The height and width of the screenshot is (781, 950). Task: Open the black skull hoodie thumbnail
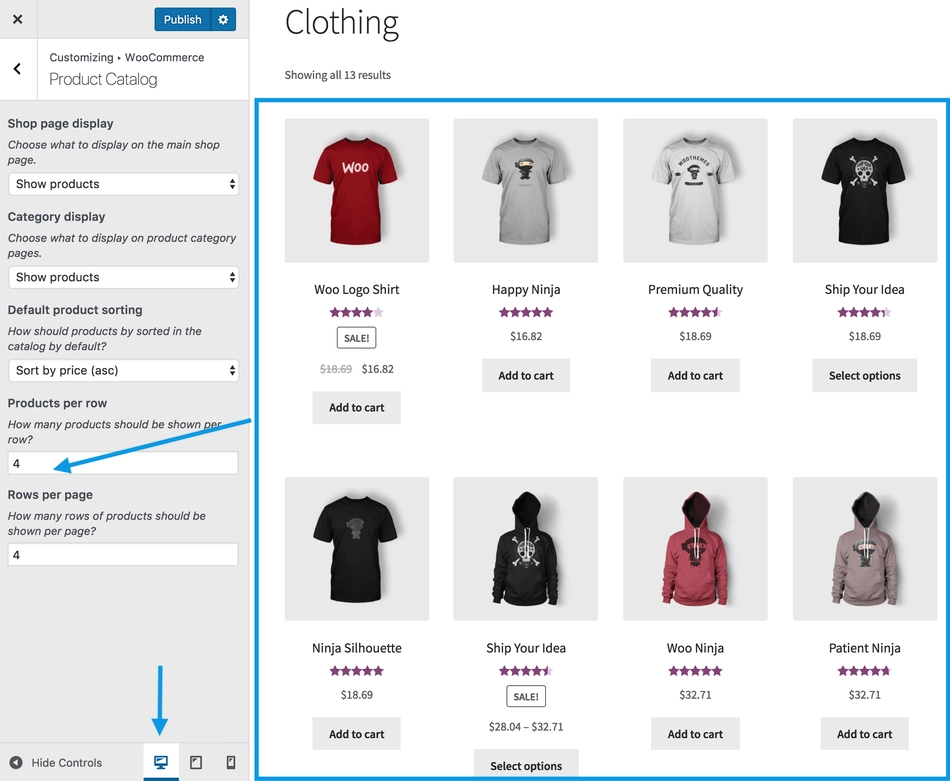pyautogui.click(x=526, y=548)
